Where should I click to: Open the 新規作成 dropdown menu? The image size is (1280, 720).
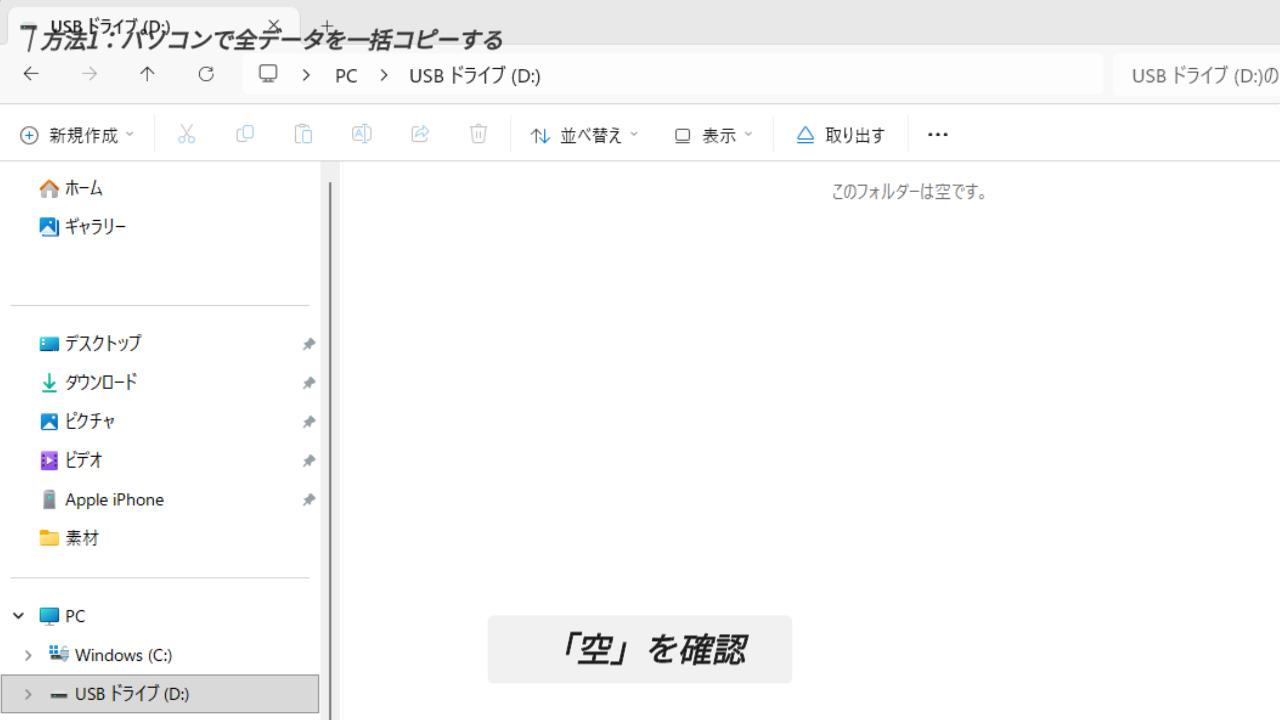click(77, 135)
